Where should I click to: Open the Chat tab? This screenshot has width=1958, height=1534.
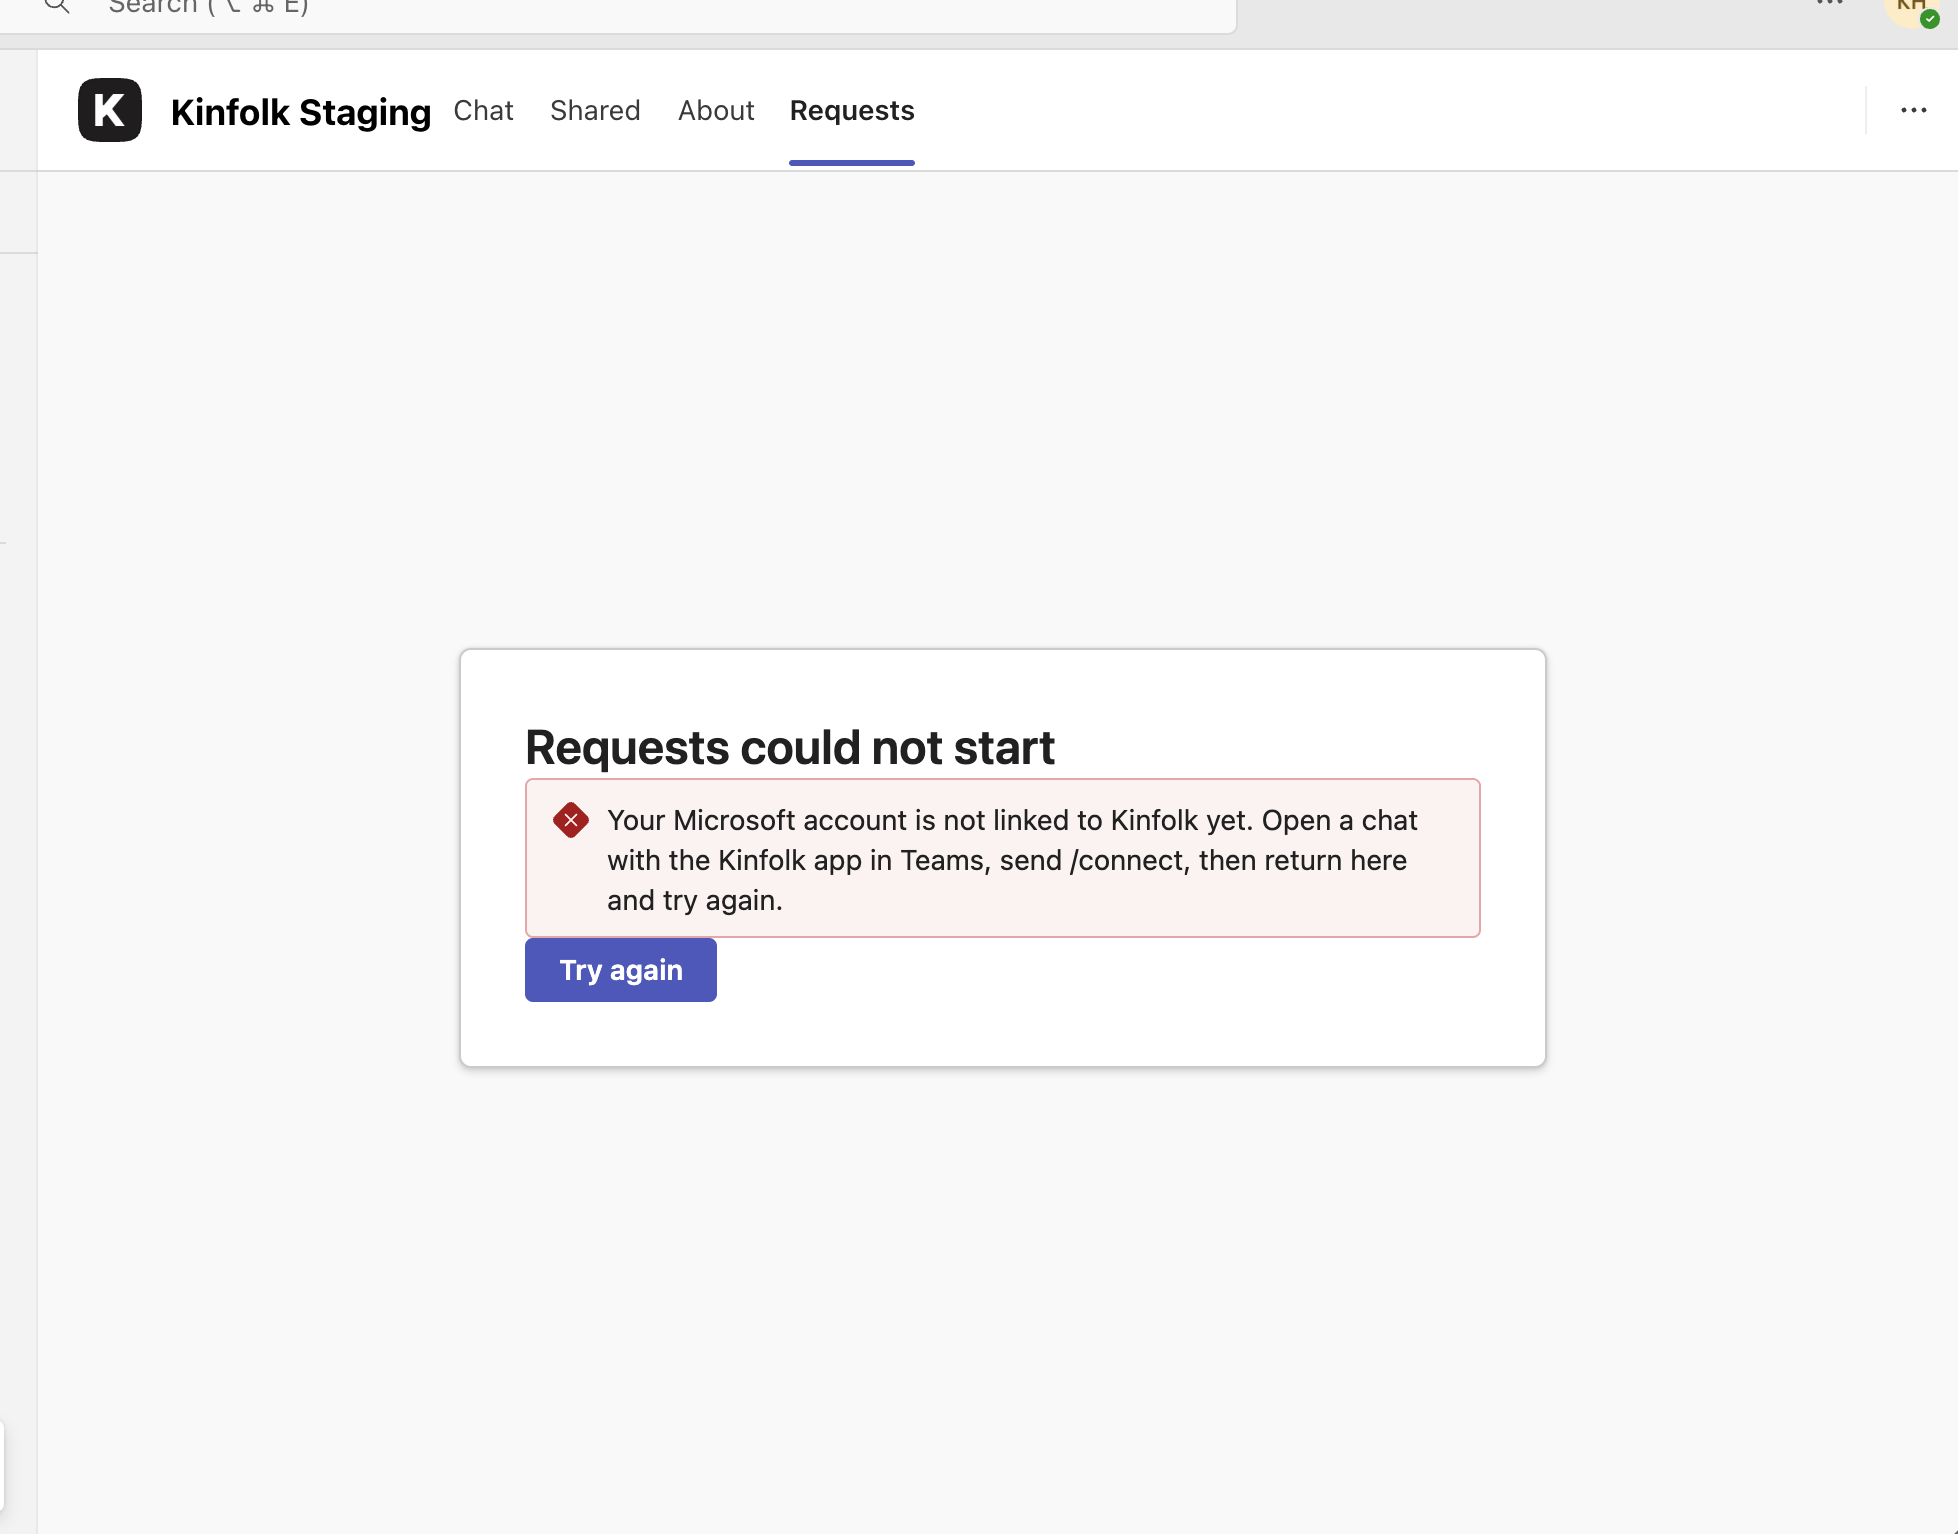pyautogui.click(x=483, y=110)
